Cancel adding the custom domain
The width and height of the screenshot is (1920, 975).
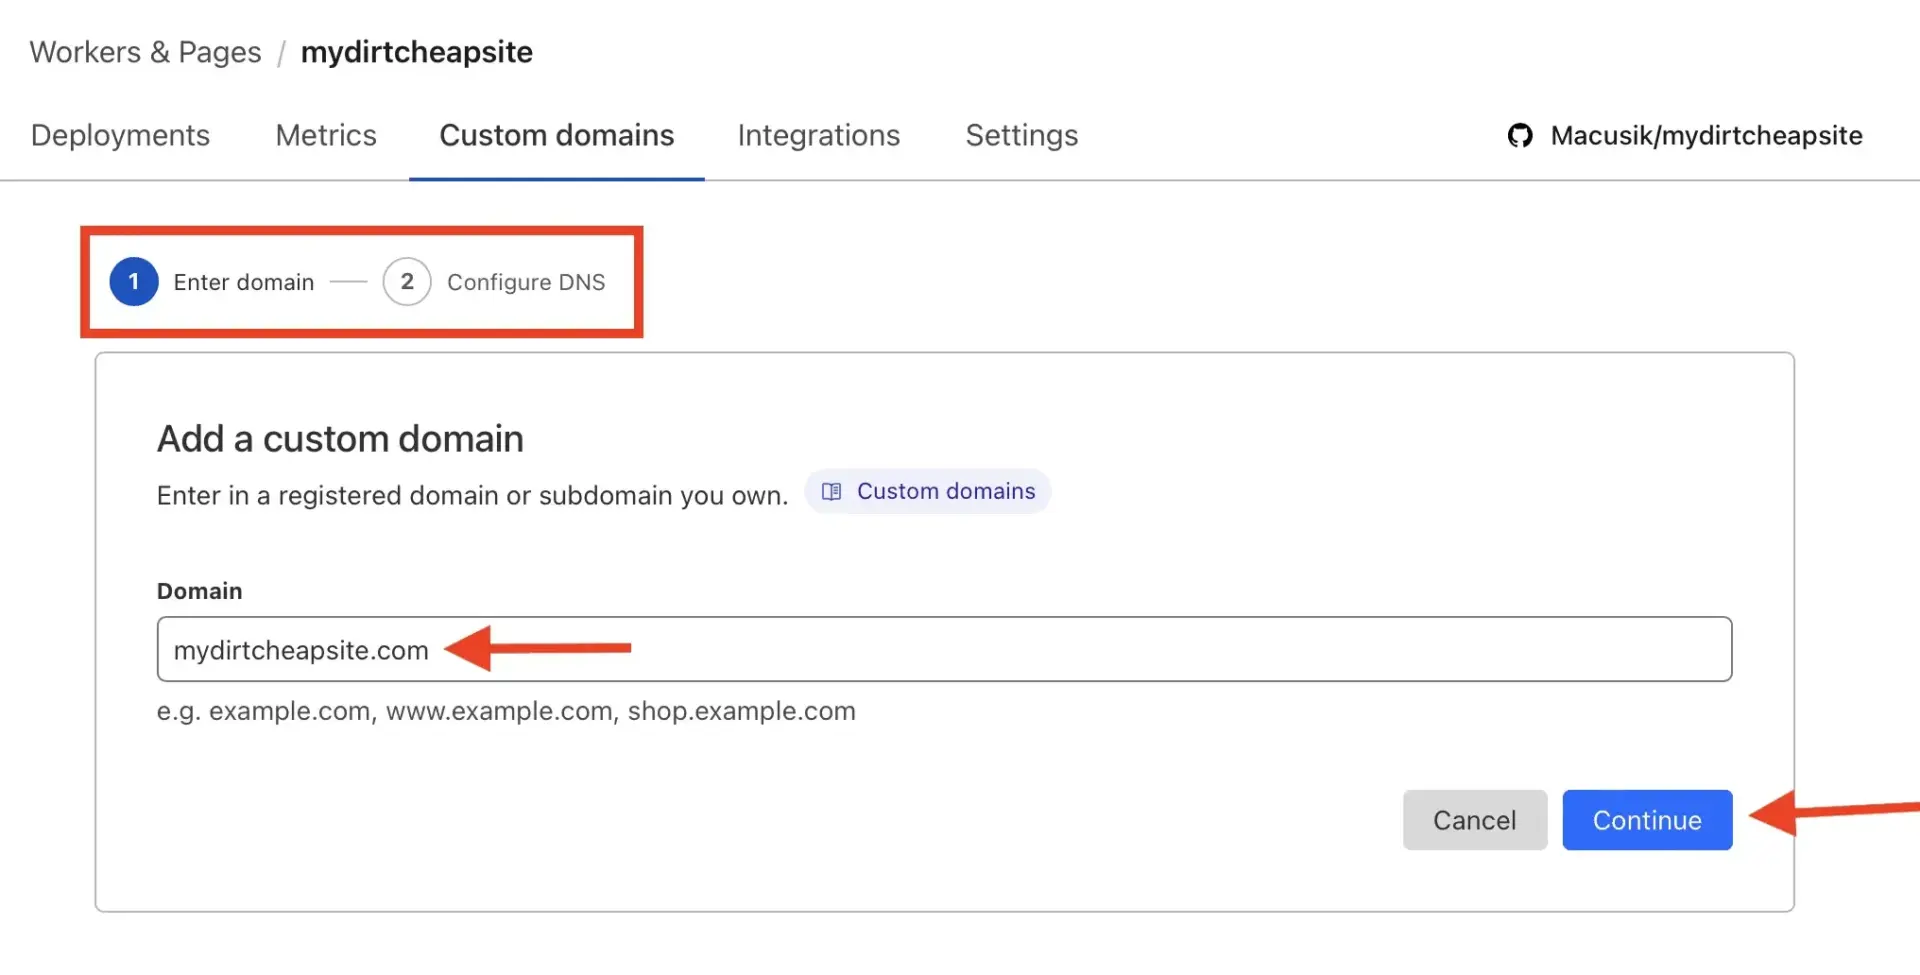tap(1474, 820)
